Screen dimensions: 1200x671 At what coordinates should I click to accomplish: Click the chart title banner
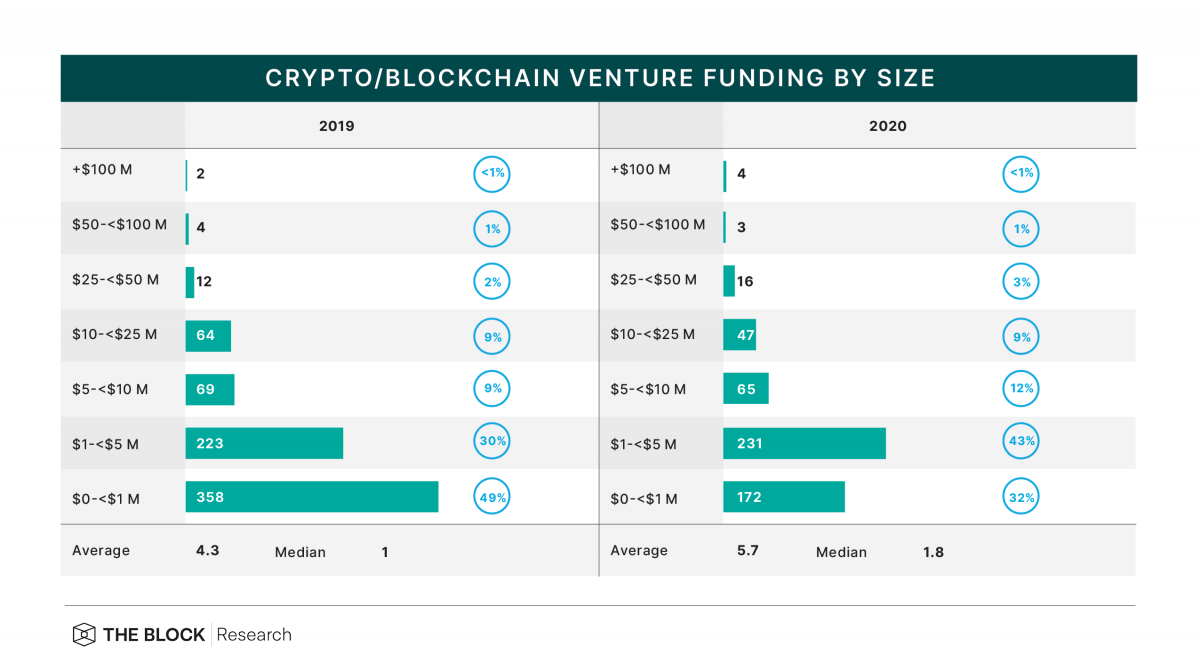pyautogui.click(x=598, y=78)
